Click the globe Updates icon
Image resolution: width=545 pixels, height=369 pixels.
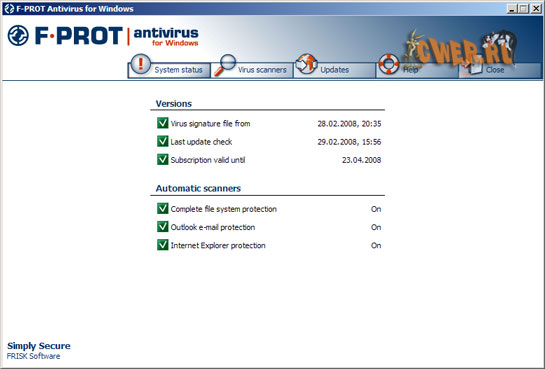pyautogui.click(x=306, y=64)
